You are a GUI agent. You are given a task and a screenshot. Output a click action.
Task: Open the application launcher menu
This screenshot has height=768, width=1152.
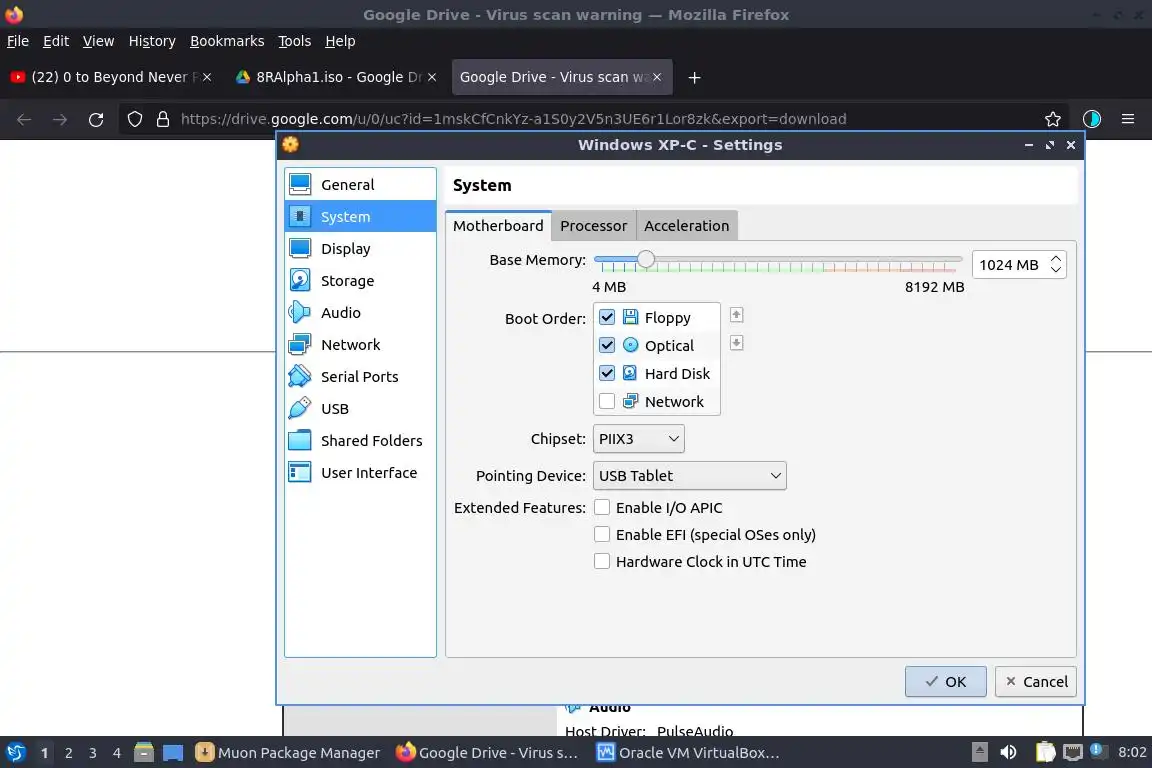(15, 752)
